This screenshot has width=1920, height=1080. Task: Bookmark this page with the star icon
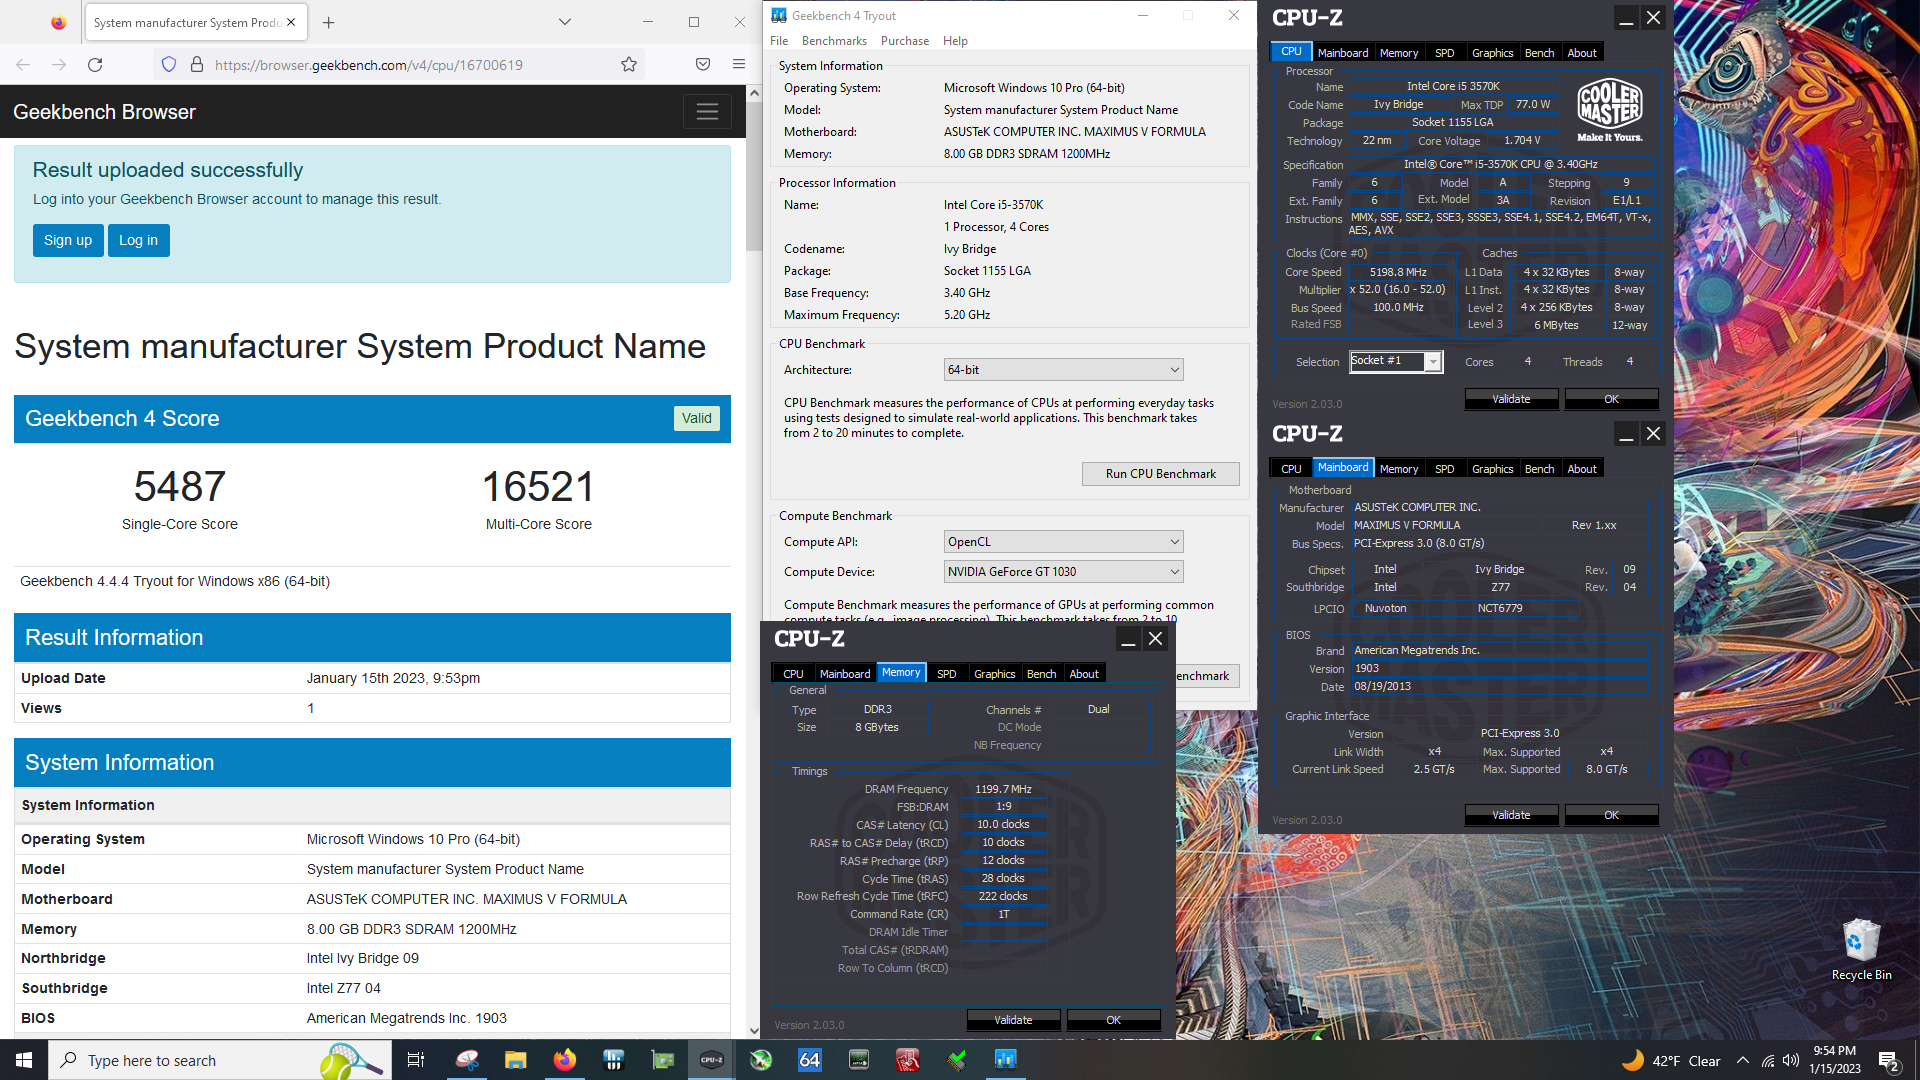629,65
